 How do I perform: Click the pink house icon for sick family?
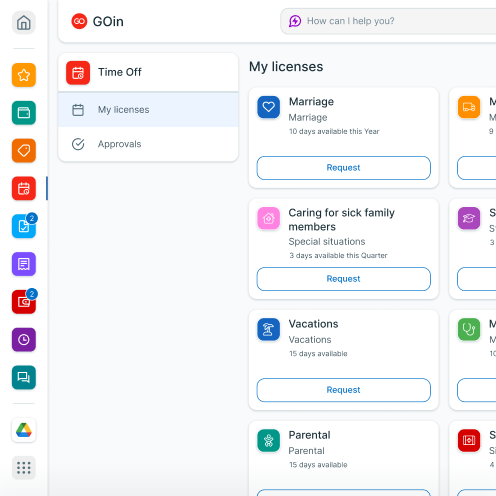point(269,218)
